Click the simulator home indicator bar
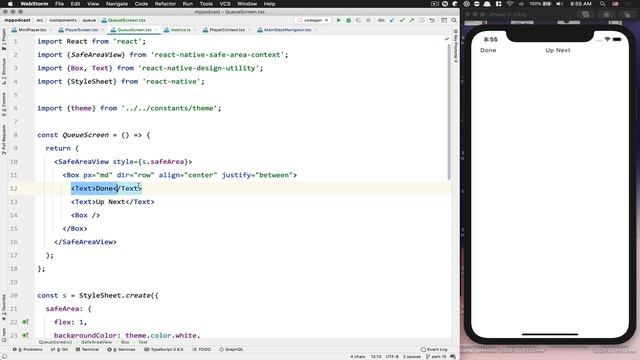 coord(550,334)
